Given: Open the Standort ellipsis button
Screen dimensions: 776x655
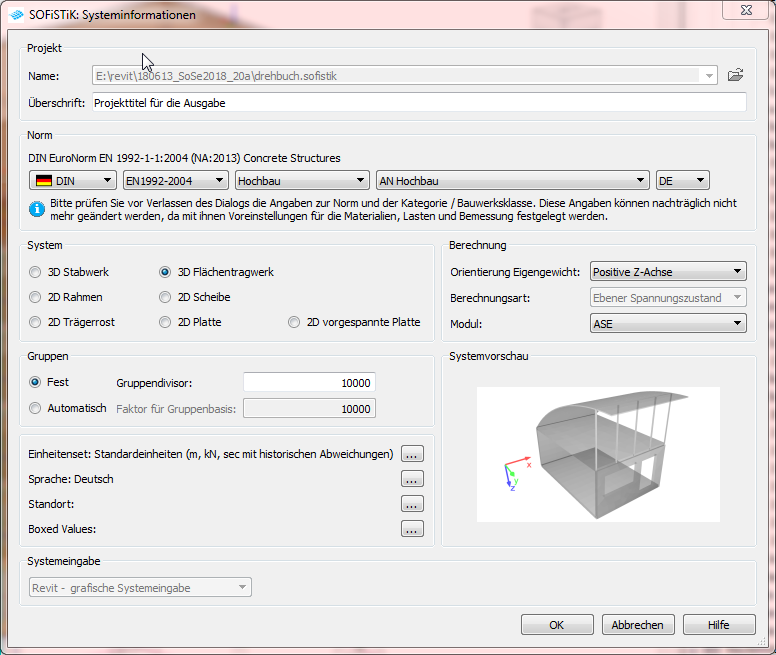Looking at the screenshot, I should pos(412,504).
